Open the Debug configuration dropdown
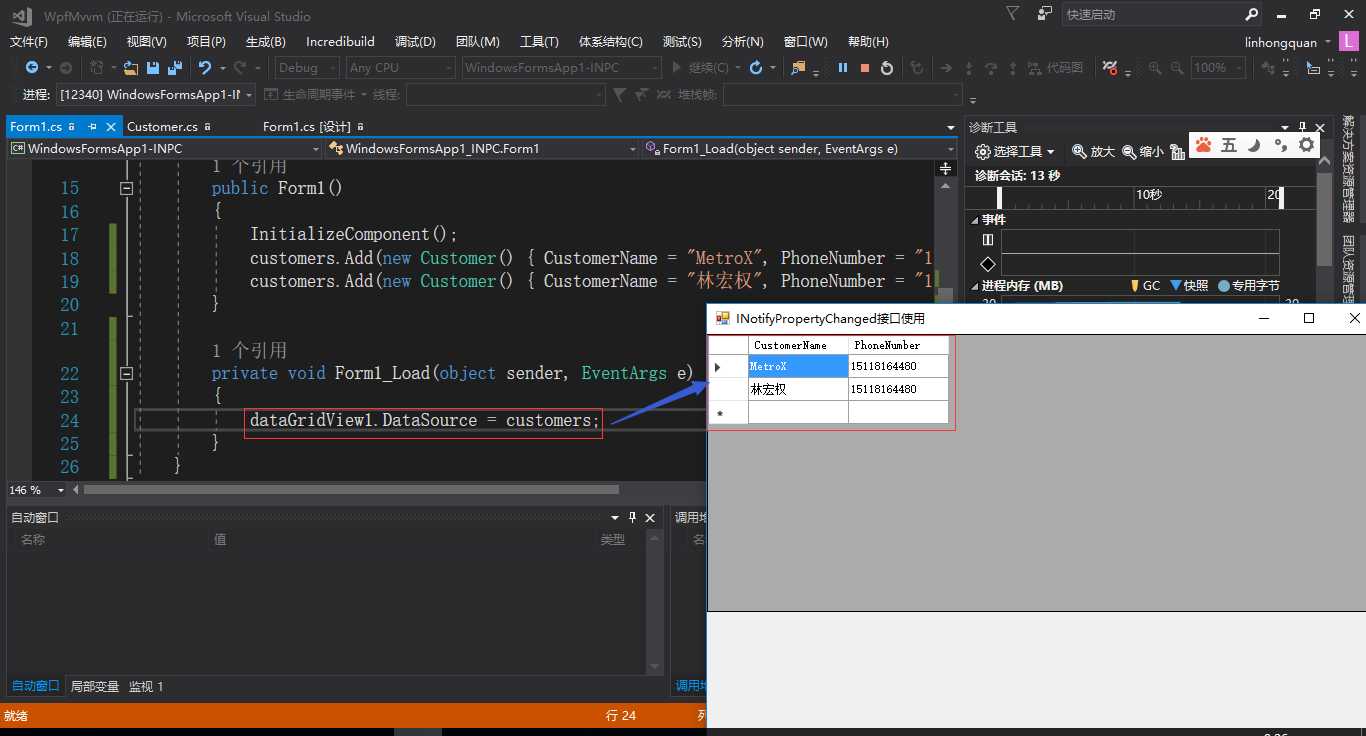This screenshot has width=1366, height=736. pyautogui.click(x=309, y=68)
